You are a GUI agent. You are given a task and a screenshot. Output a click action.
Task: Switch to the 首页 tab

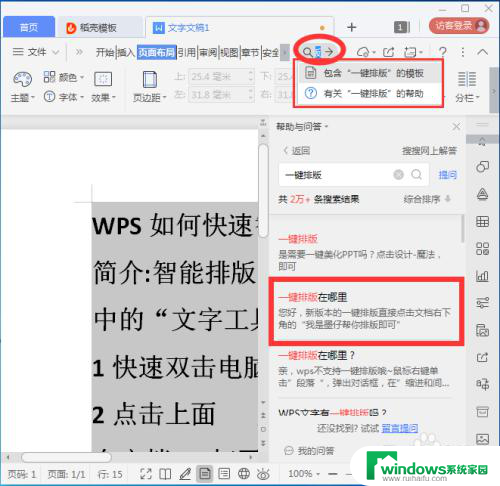point(29,27)
